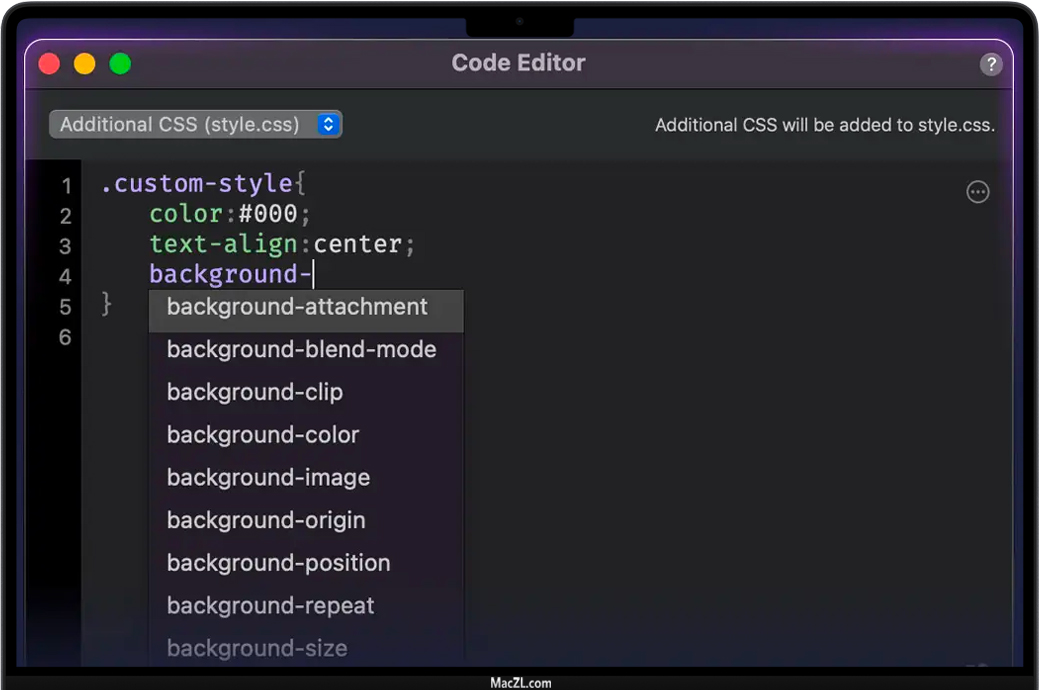Choose background-image from the list

pos(268,478)
